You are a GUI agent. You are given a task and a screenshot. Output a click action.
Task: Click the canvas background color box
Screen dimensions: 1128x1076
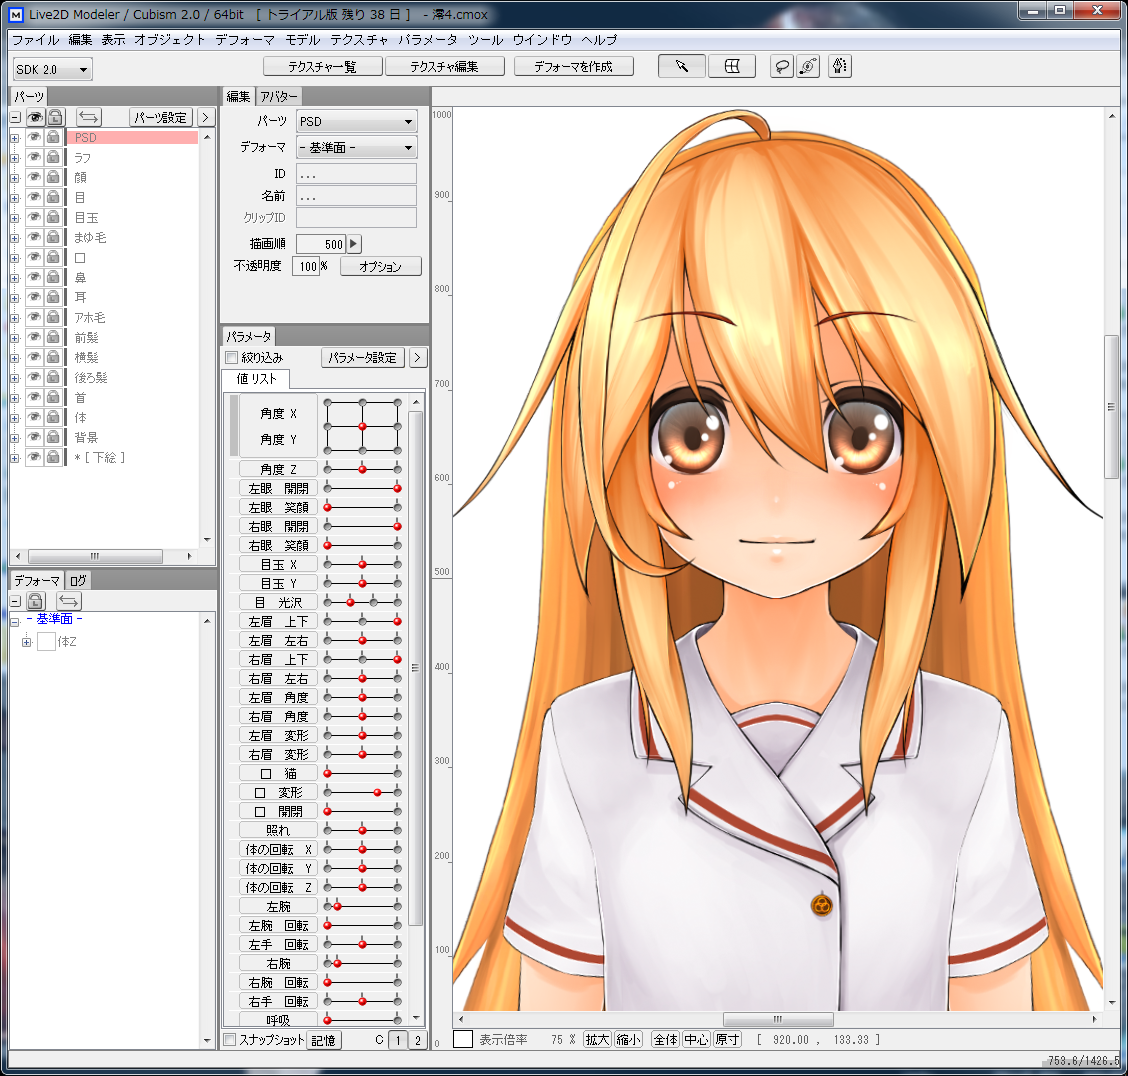(463, 1039)
